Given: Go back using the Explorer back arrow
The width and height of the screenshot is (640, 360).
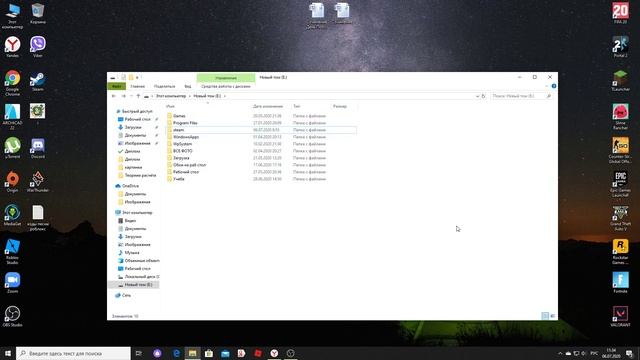Looking at the screenshot, I should 114,96.
